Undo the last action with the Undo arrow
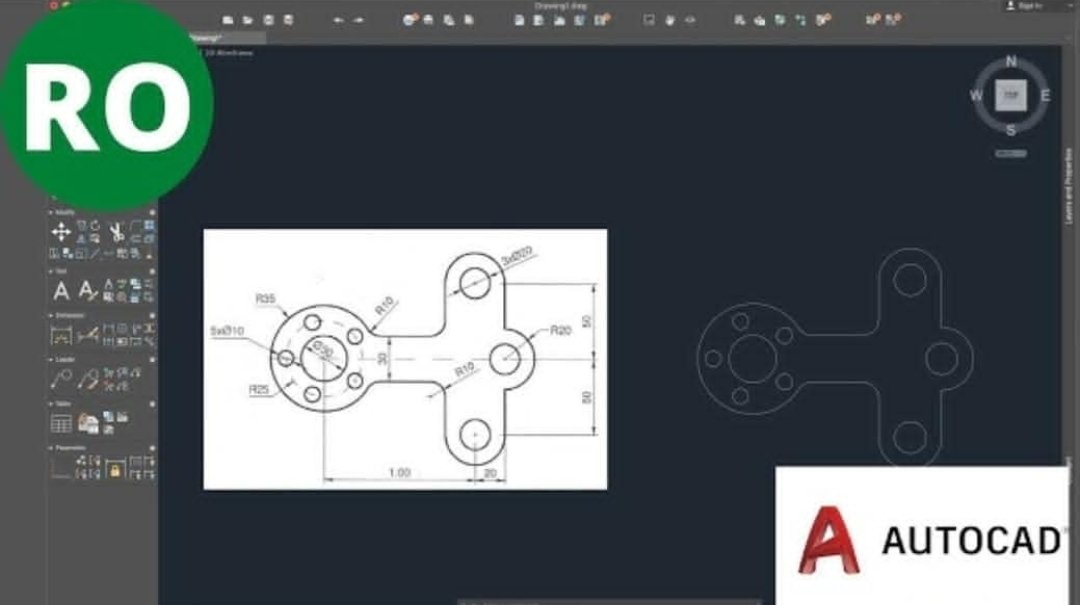1080x605 pixels. (339, 19)
